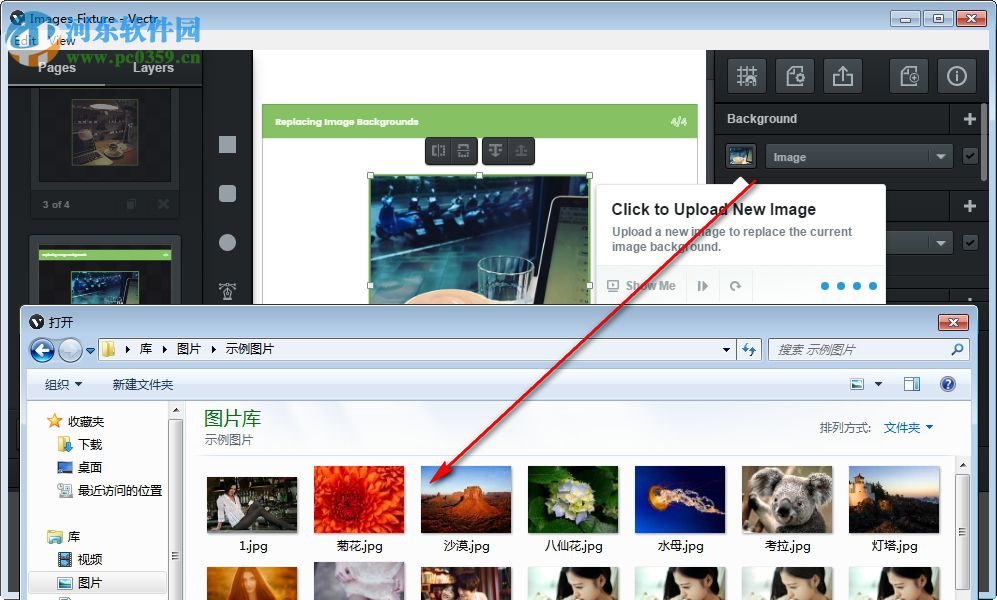Image resolution: width=997 pixels, height=600 pixels.
Task: Select the 沙漠.jpg thumbnail
Action: point(466,499)
